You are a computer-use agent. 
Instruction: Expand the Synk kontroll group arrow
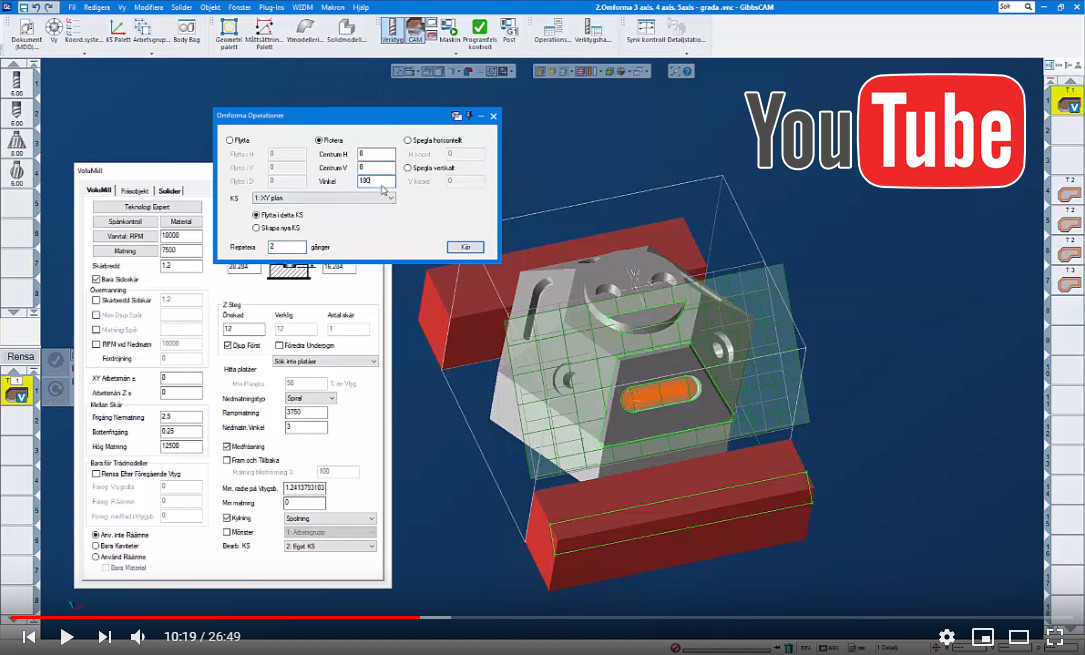[x=686, y=53]
